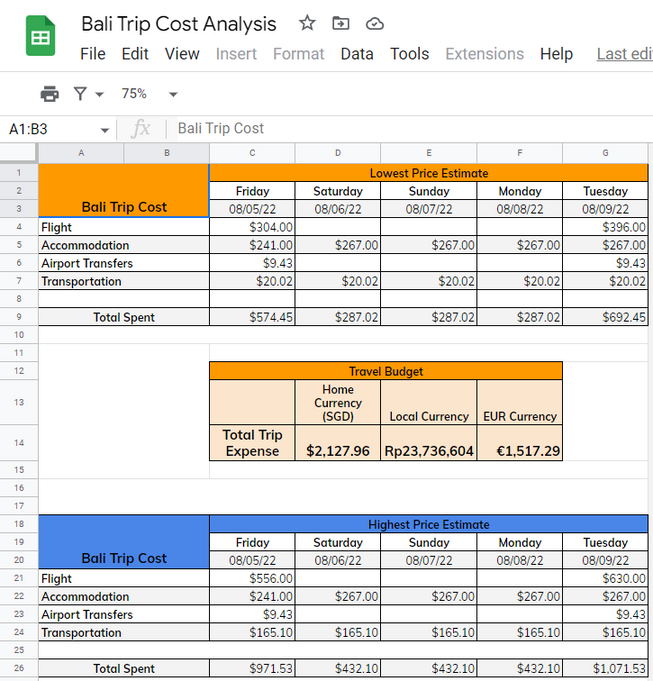Expand the name box range dropdown arrow

[105, 130]
